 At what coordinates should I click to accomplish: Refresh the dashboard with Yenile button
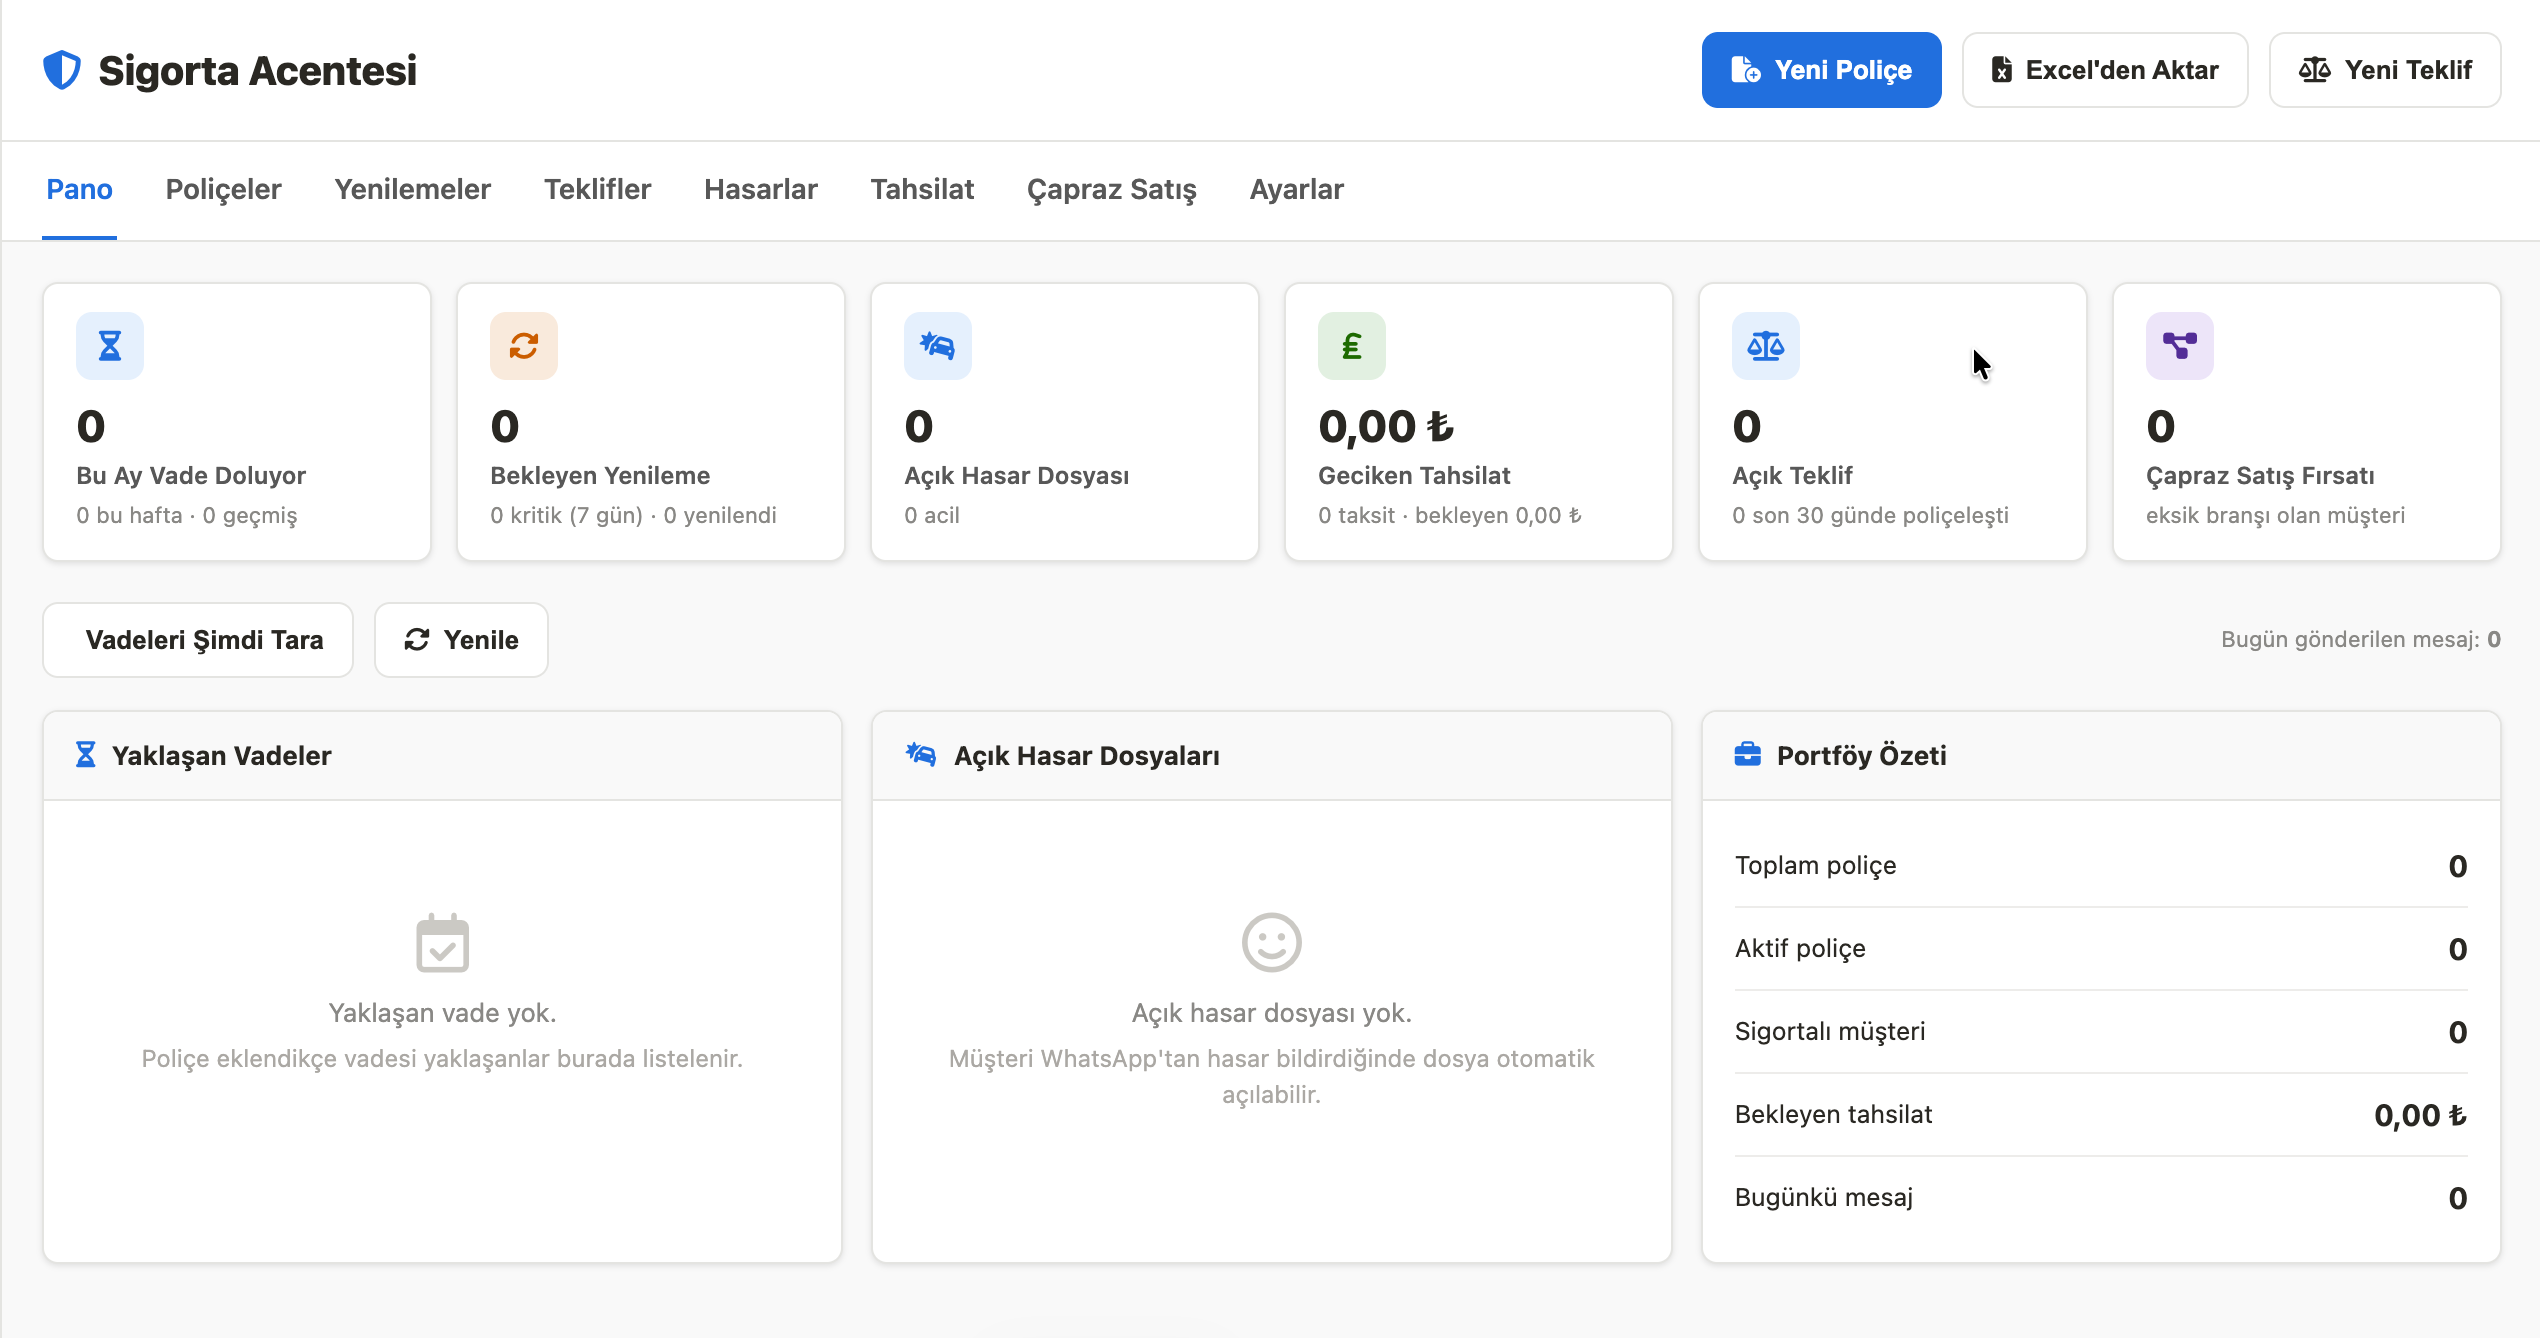(x=461, y=640)
